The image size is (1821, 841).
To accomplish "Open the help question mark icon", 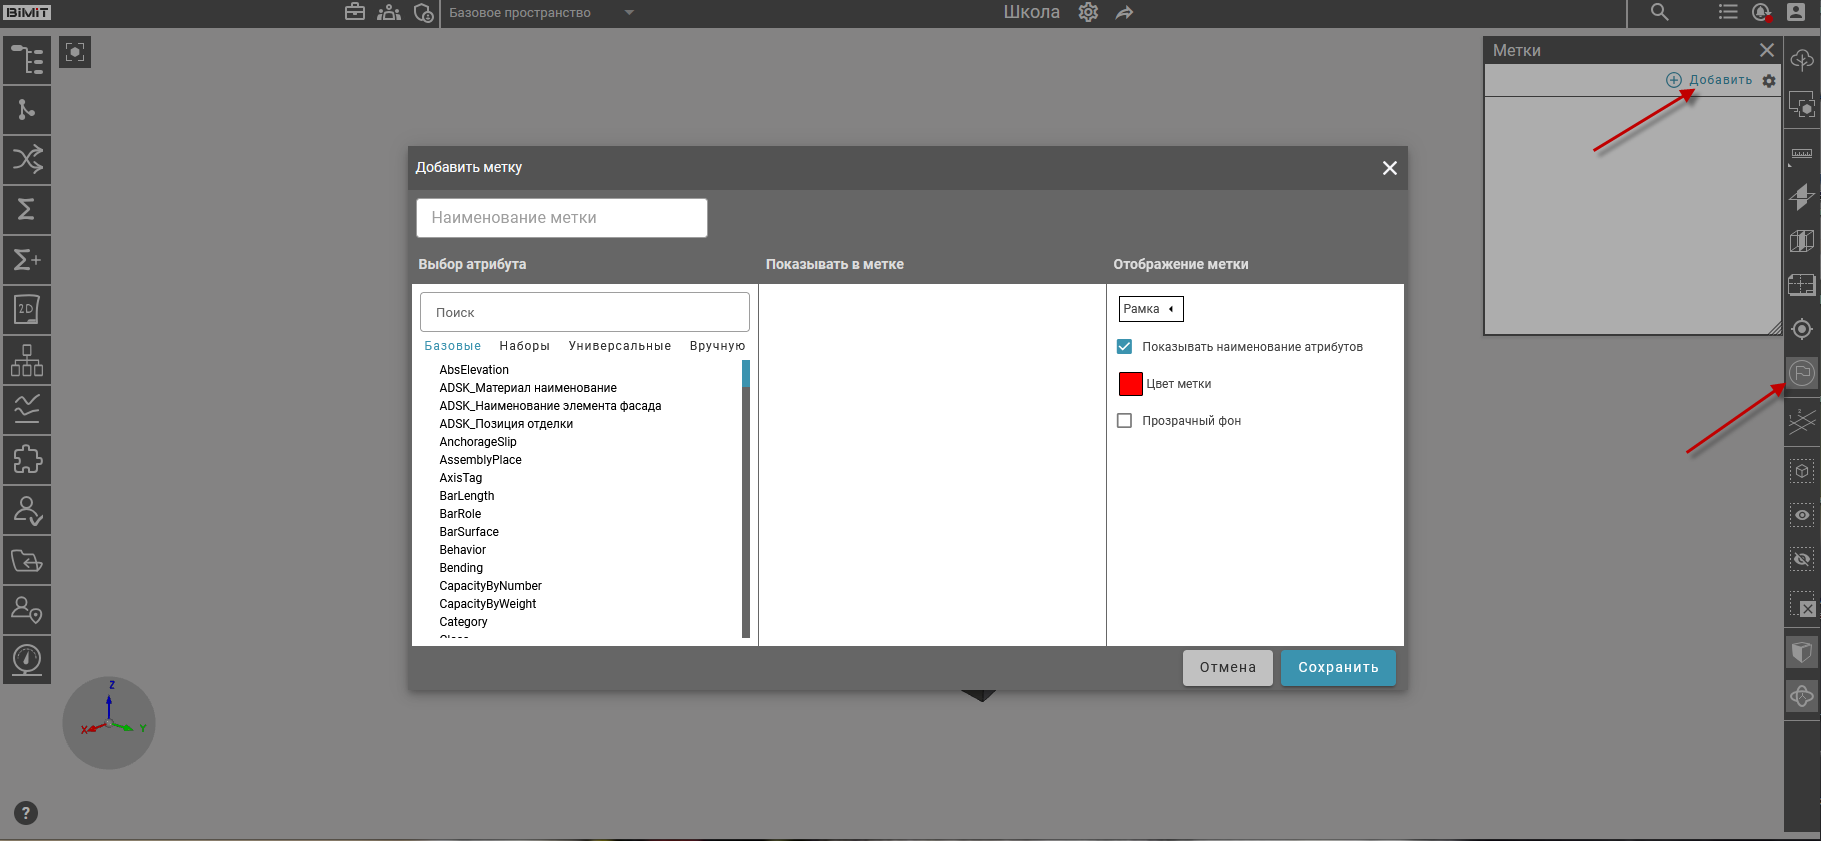I will pyautogui.click(x=26, y=813).
